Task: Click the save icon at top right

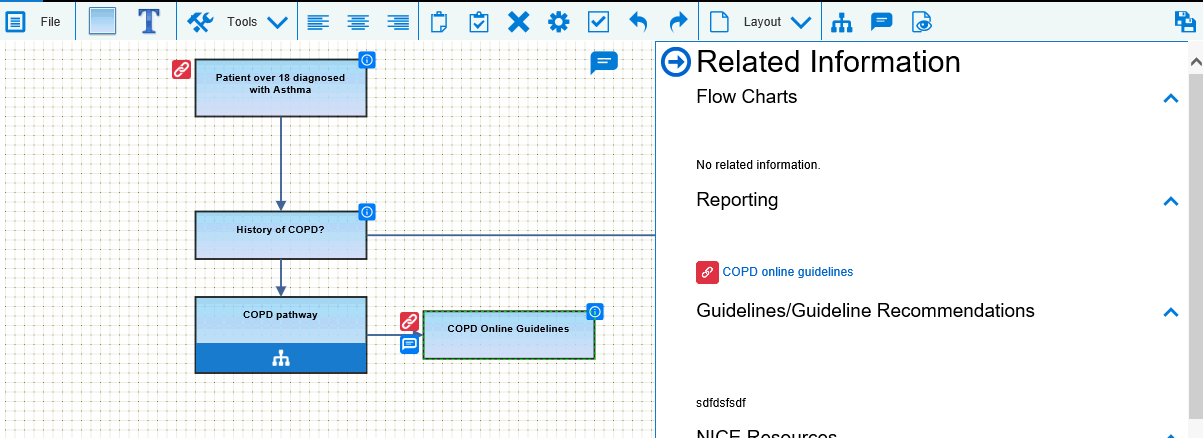Action: pyautogui.click(x=1184, y=22)
